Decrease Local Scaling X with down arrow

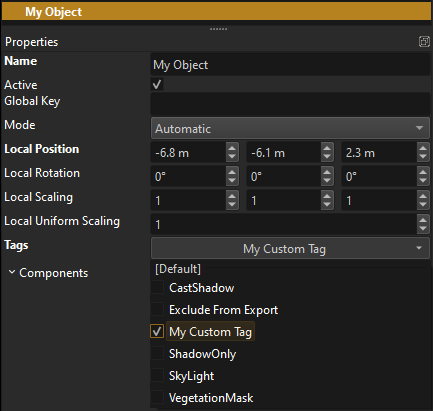click(232, 205)
